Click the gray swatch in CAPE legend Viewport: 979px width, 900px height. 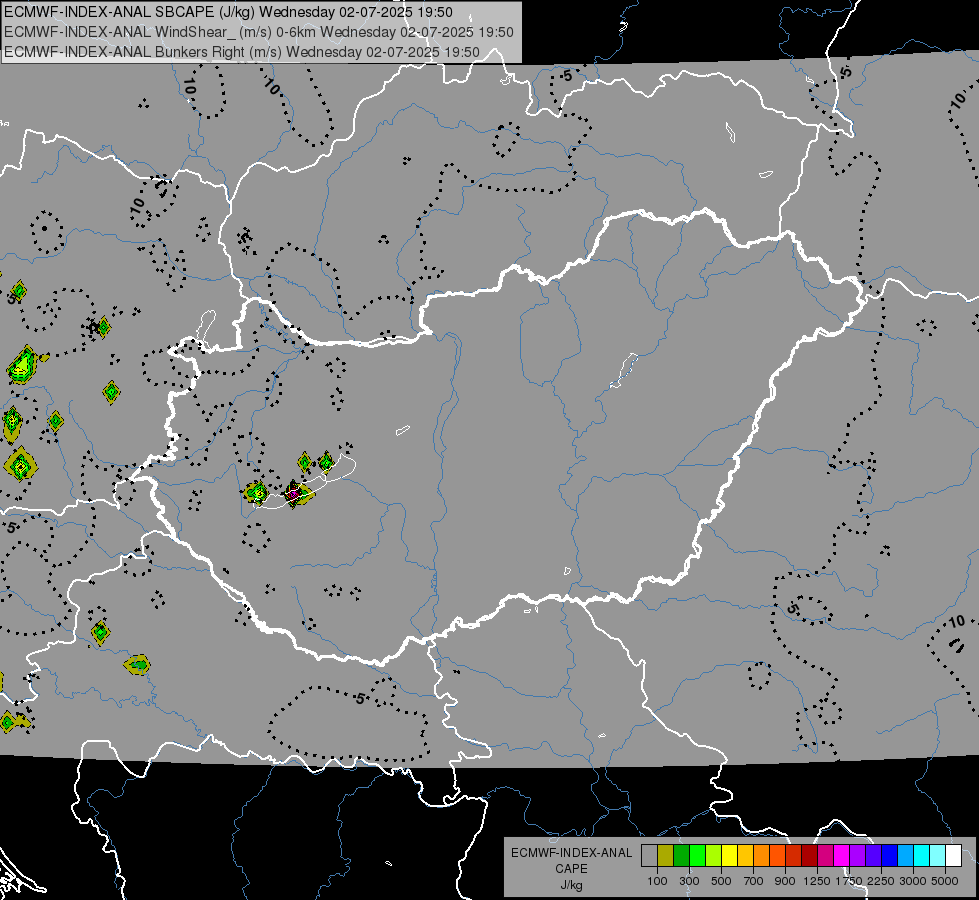(x=649, y=855)
